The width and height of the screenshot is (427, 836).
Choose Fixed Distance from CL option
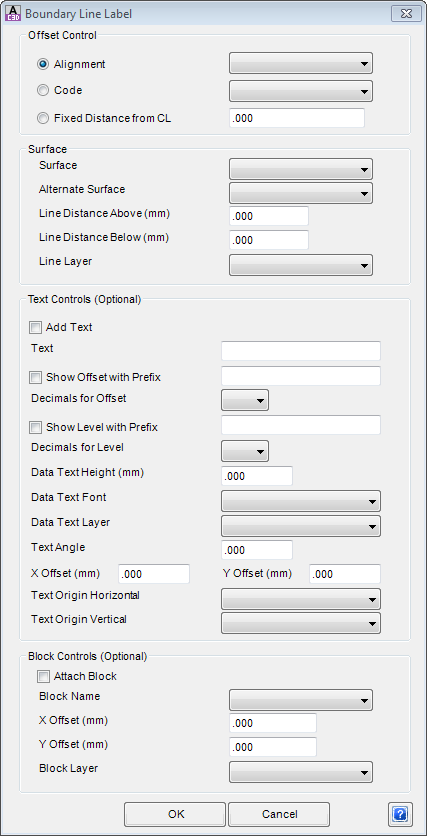coord(43,118)
